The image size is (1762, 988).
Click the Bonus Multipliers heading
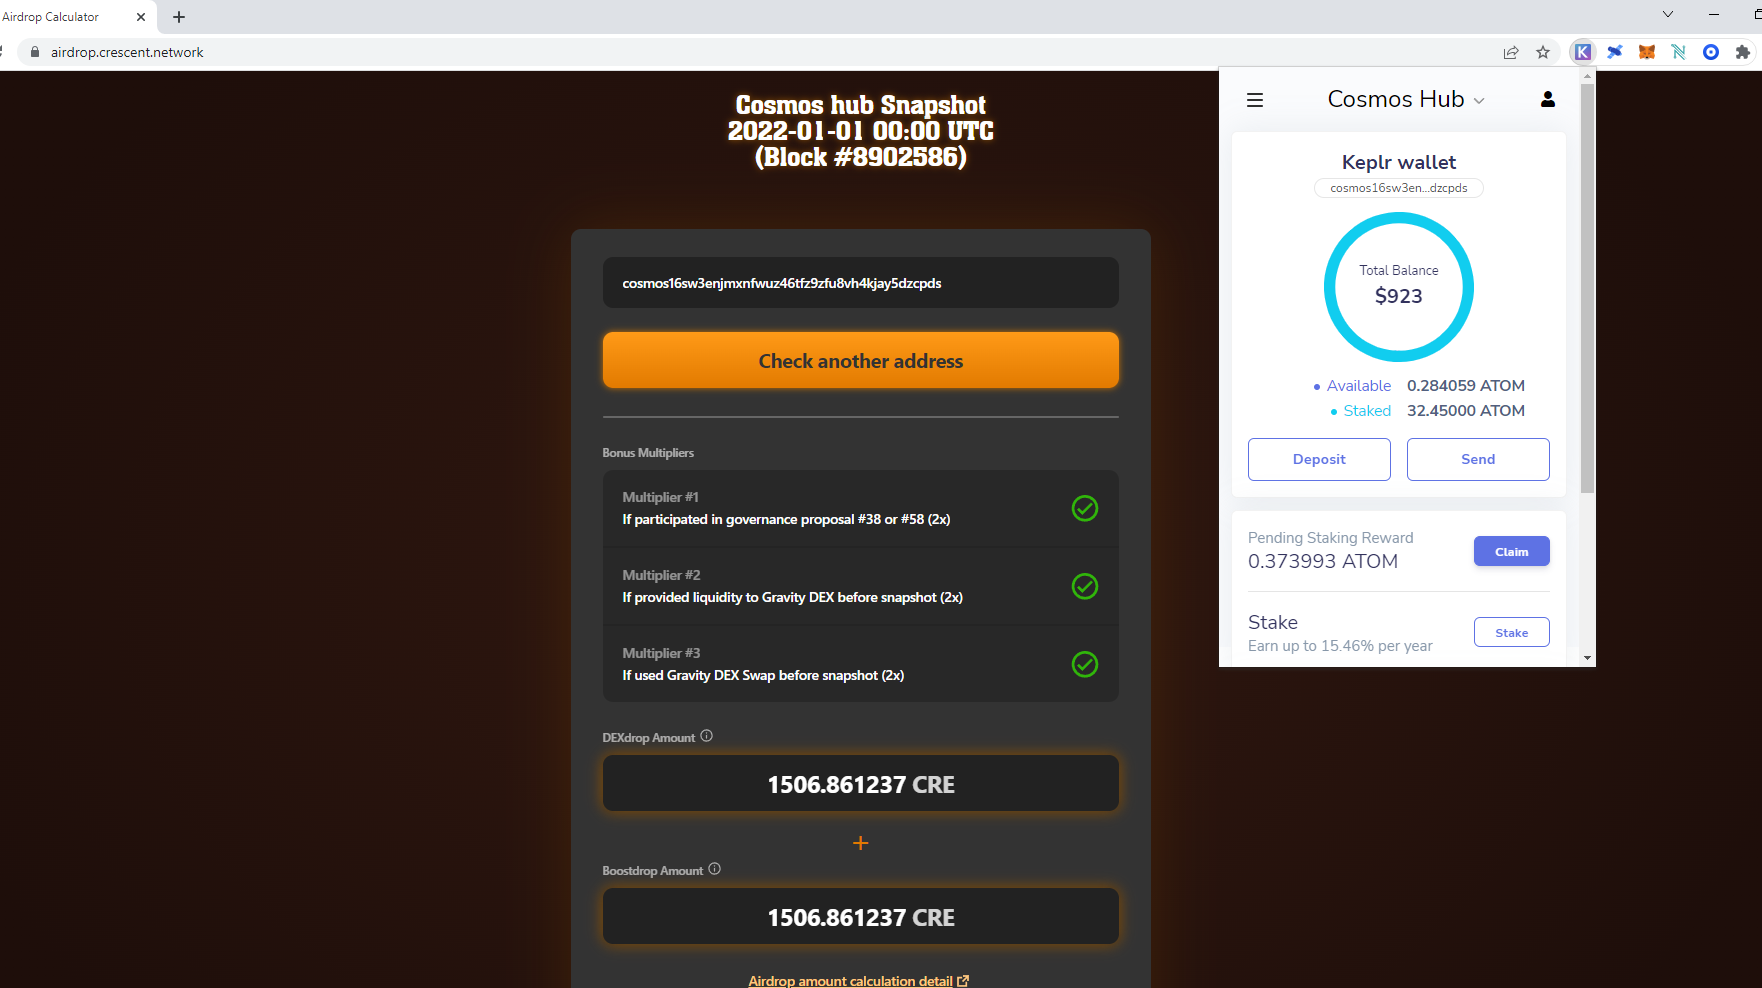(648, 453)
